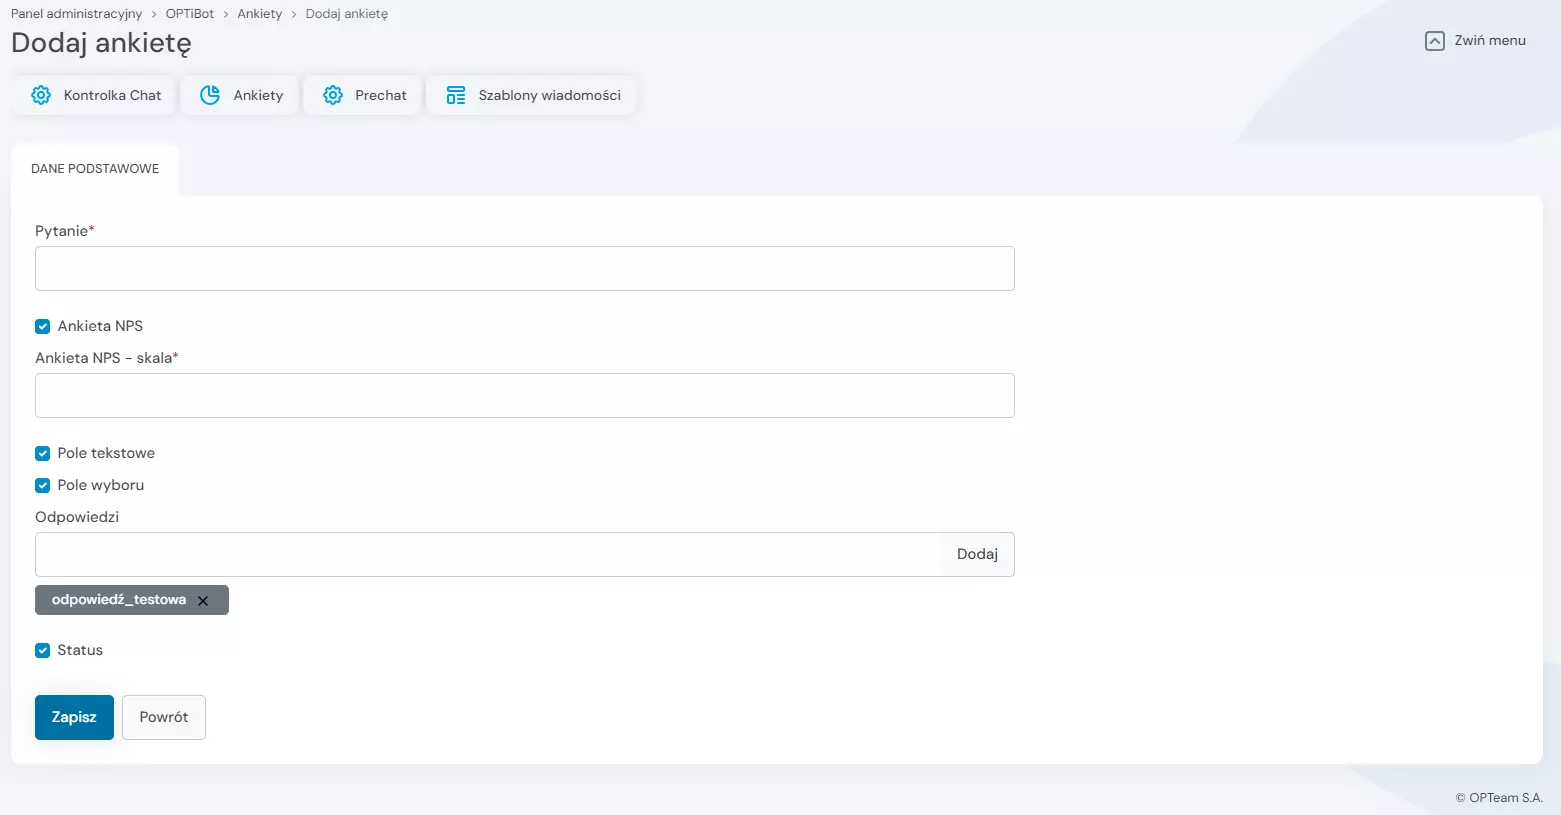1561x815 pixels.
Task: Focus the Pytanie input field
Action: tap(524, 268)
